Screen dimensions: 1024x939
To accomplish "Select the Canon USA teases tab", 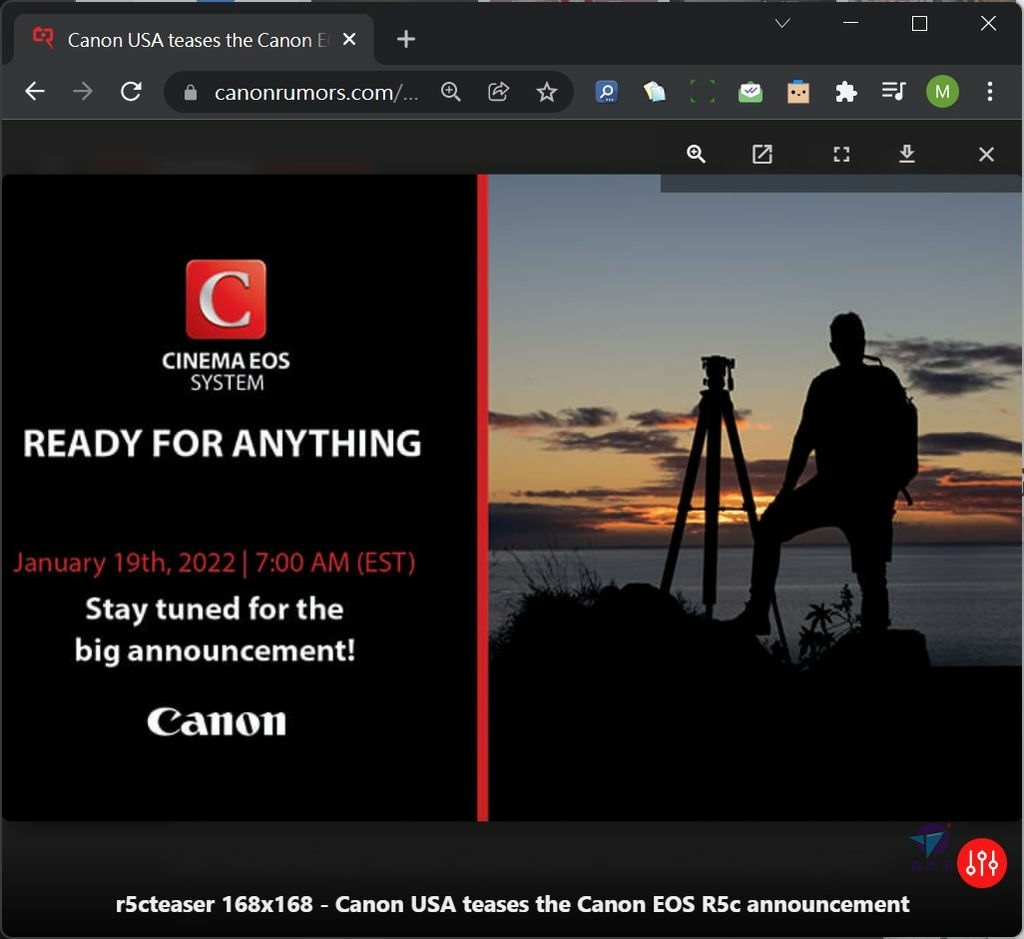I will (194, 40).
